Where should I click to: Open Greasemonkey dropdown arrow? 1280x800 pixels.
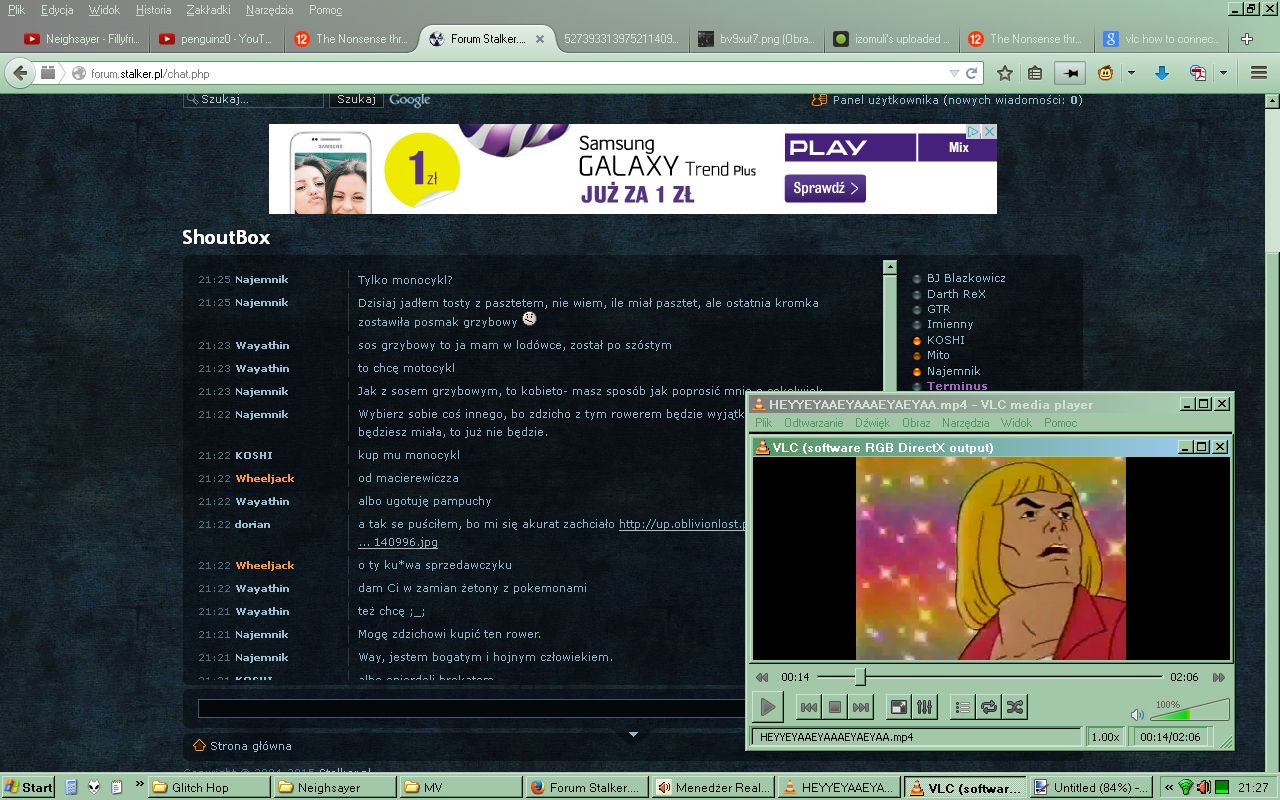pyautogui.click(x=1131, y=73)
